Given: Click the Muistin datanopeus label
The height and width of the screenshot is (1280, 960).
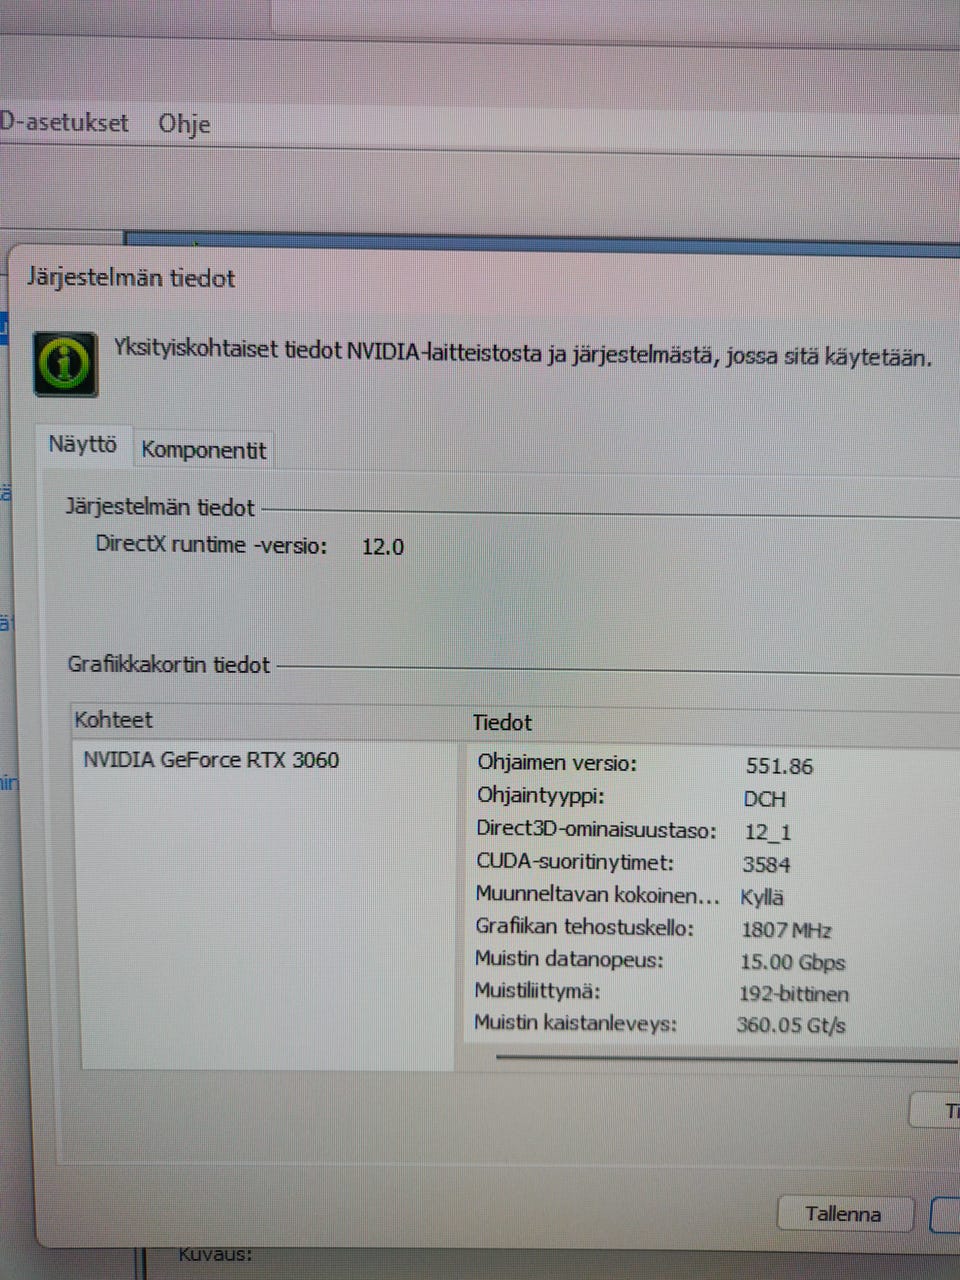Looking at the screenshot, I should [569, 959].
